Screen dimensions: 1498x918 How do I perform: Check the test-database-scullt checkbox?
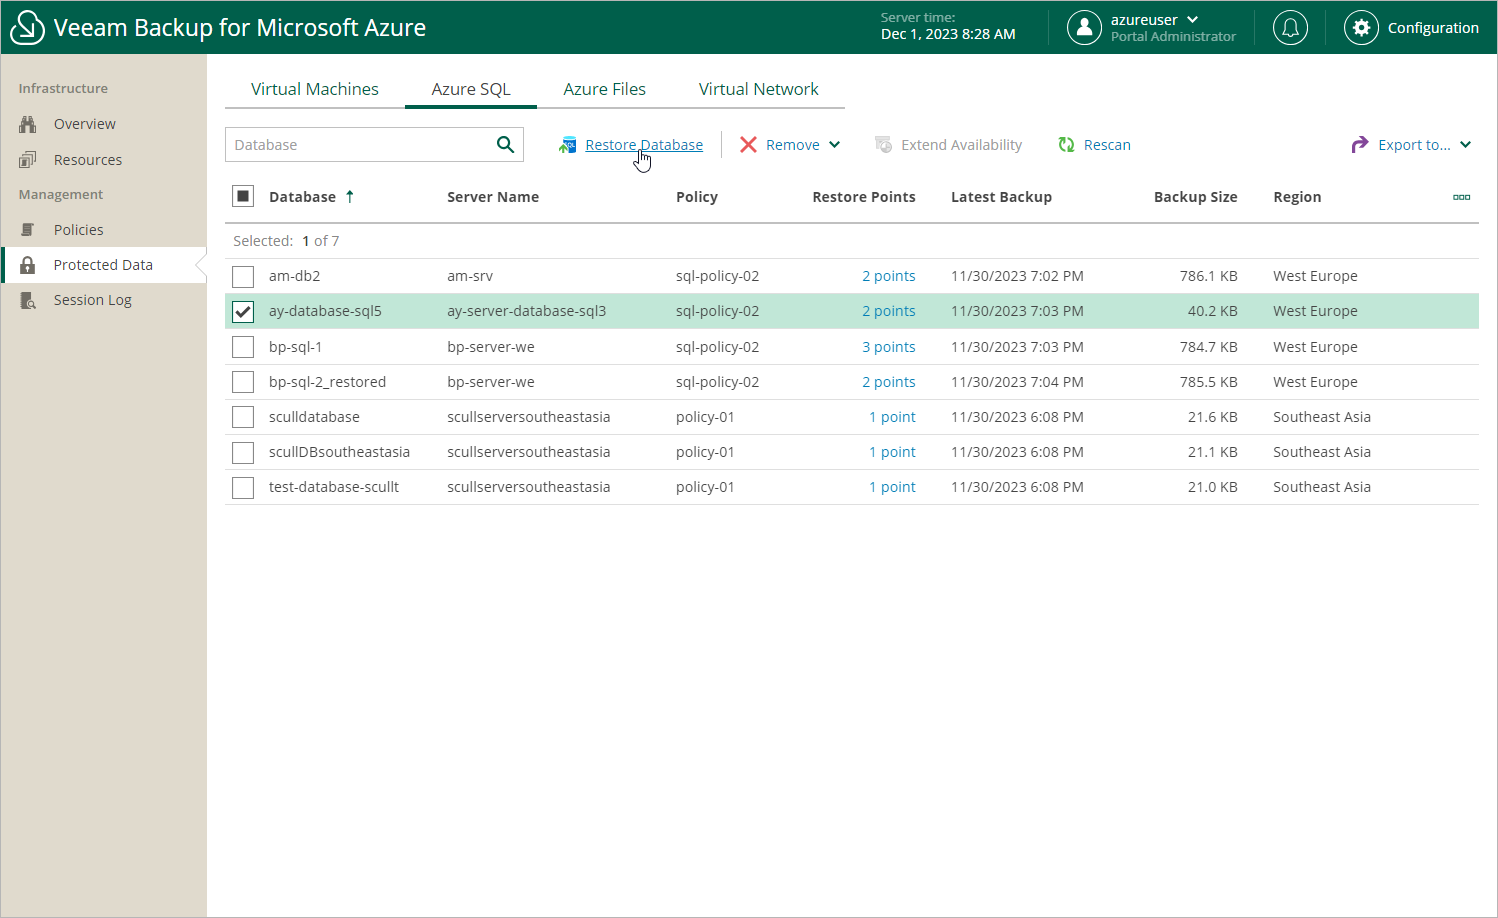tap(243, 488)
